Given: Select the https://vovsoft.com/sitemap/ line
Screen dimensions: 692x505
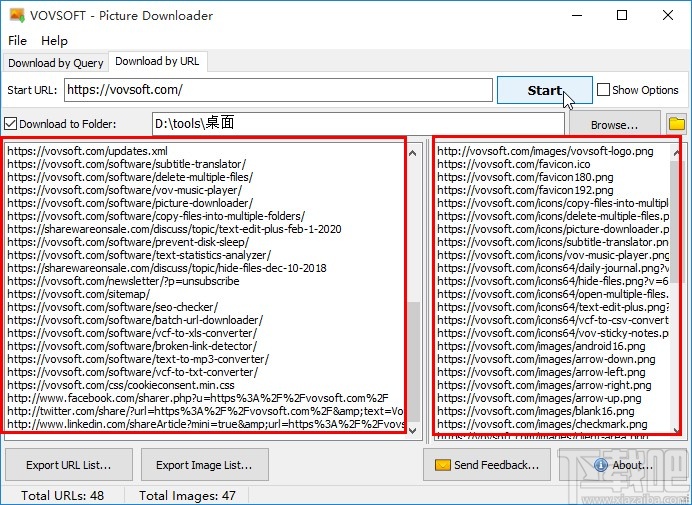Looking at the screenshot, I should (79, 294).
